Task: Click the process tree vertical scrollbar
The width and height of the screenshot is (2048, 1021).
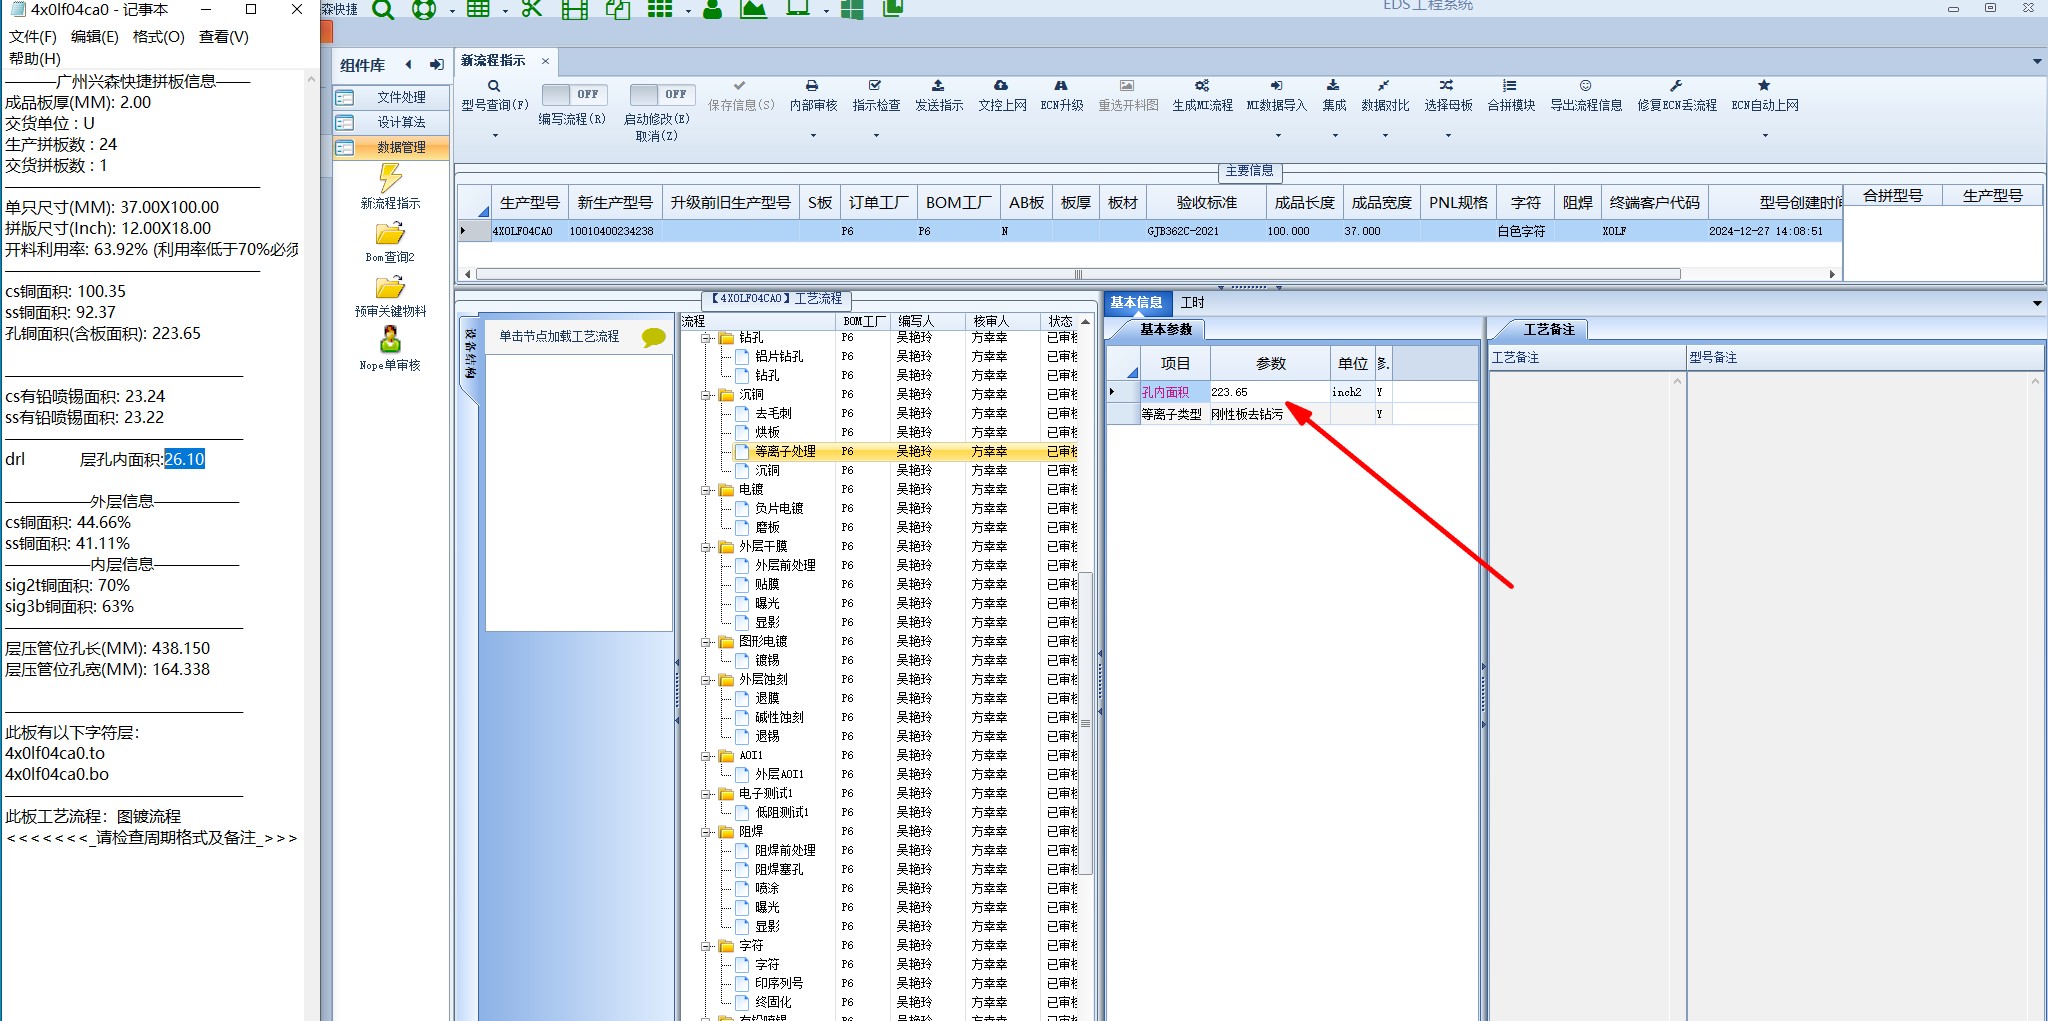Action: click(1086, 723)
